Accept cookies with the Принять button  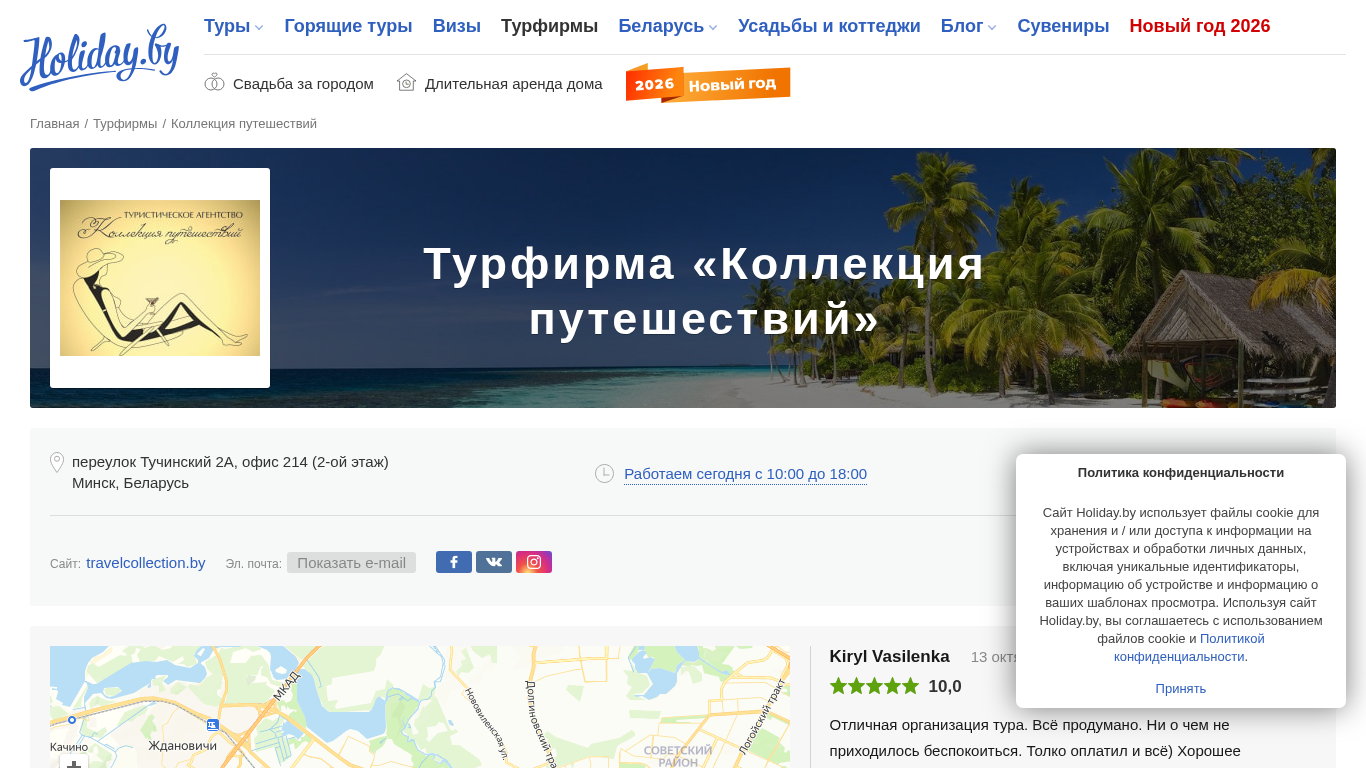coord(1181,688)
